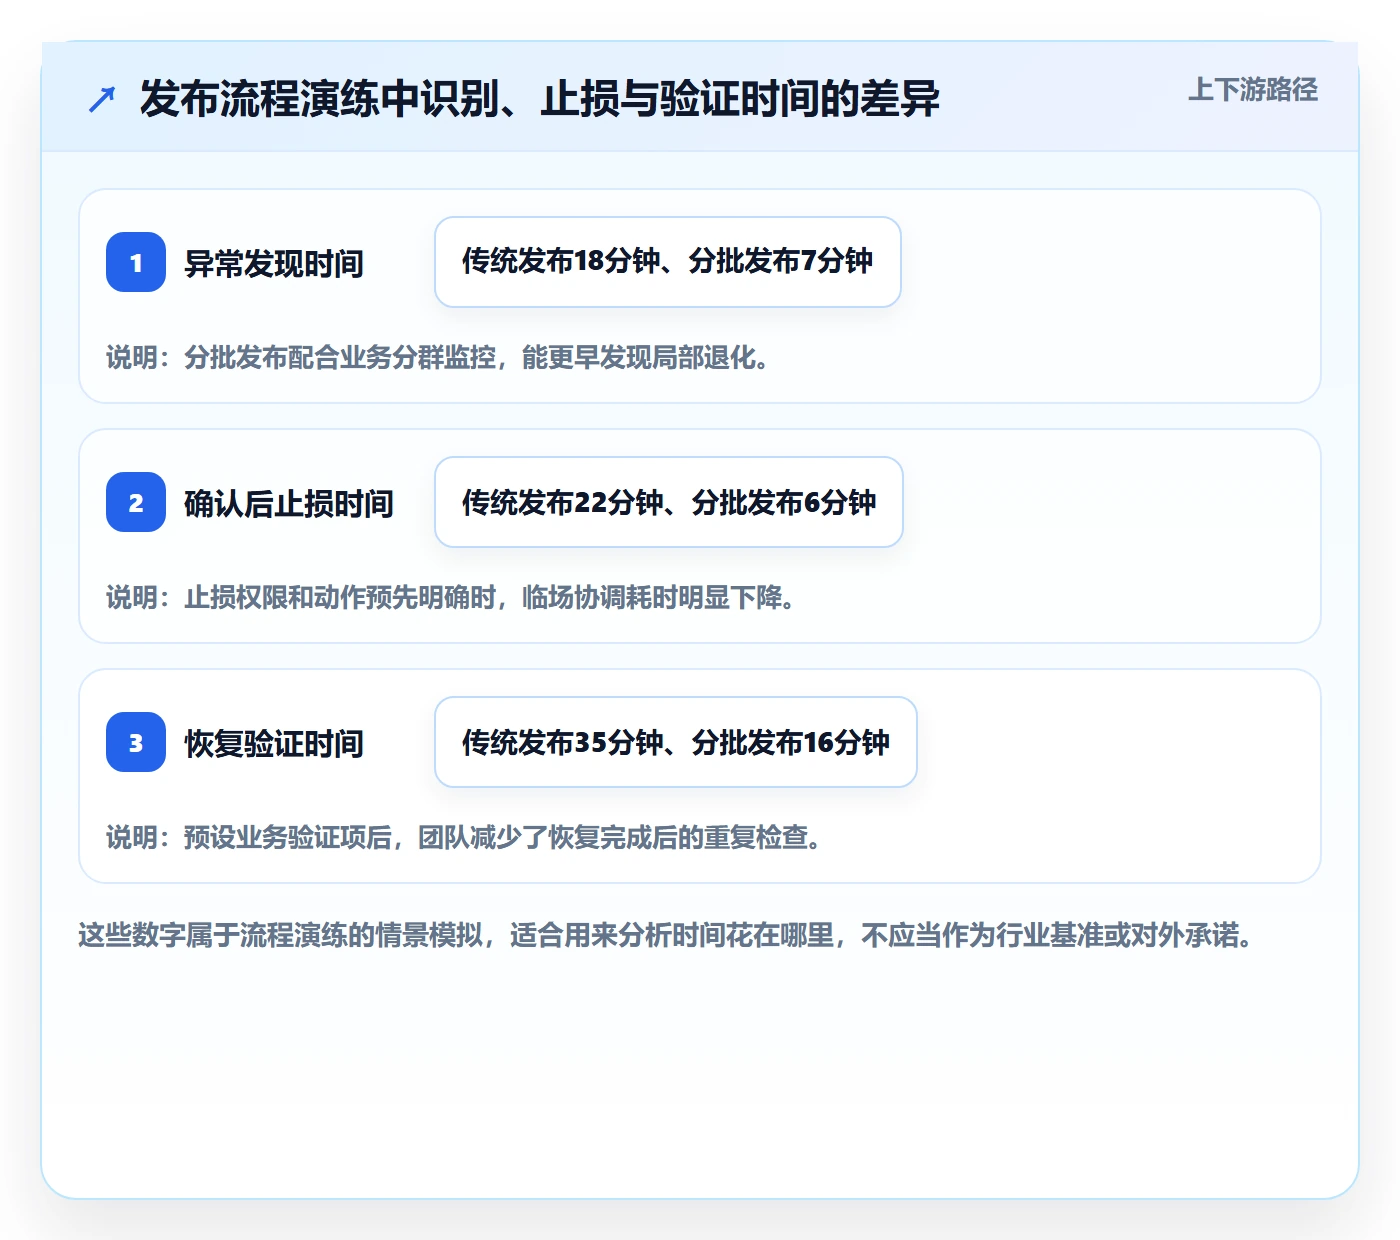
Task: Click the number 2 step badge
Action: [x=136, y=502]
